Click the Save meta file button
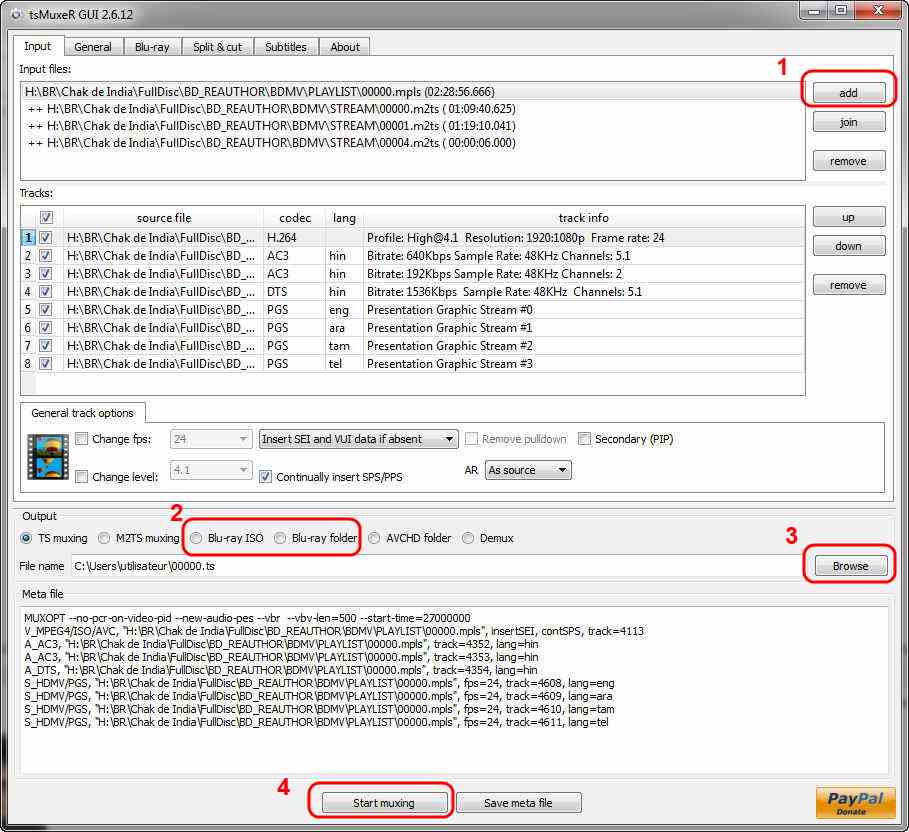Image resolution: width=909 pixels, height=832 pixels. (518, 803)
